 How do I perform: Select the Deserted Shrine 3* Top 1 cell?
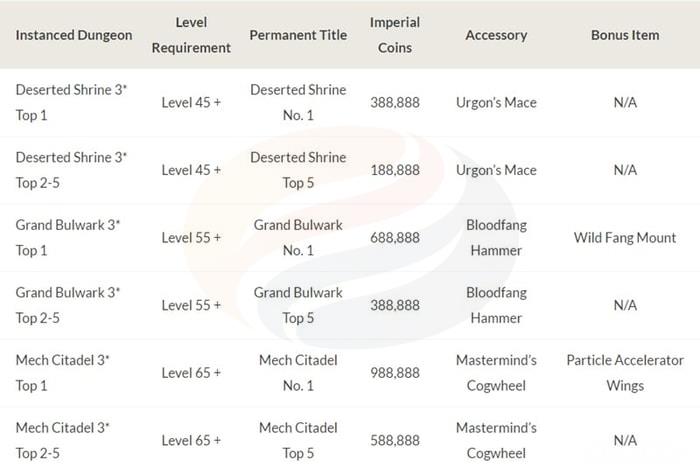(71, 102)
